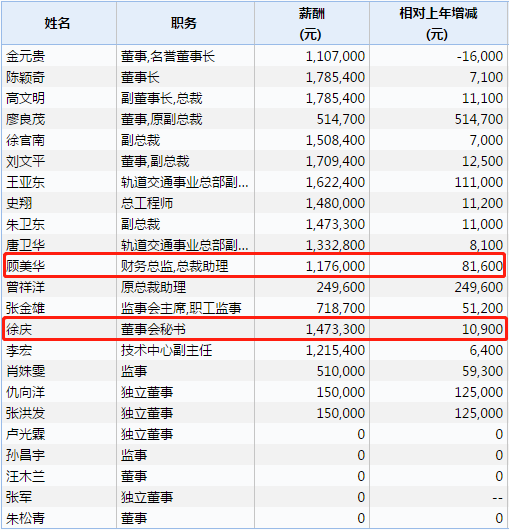This screenshot has width=509, height=530.
Task: Select the name 朱卫东
Action: (25, 224)
